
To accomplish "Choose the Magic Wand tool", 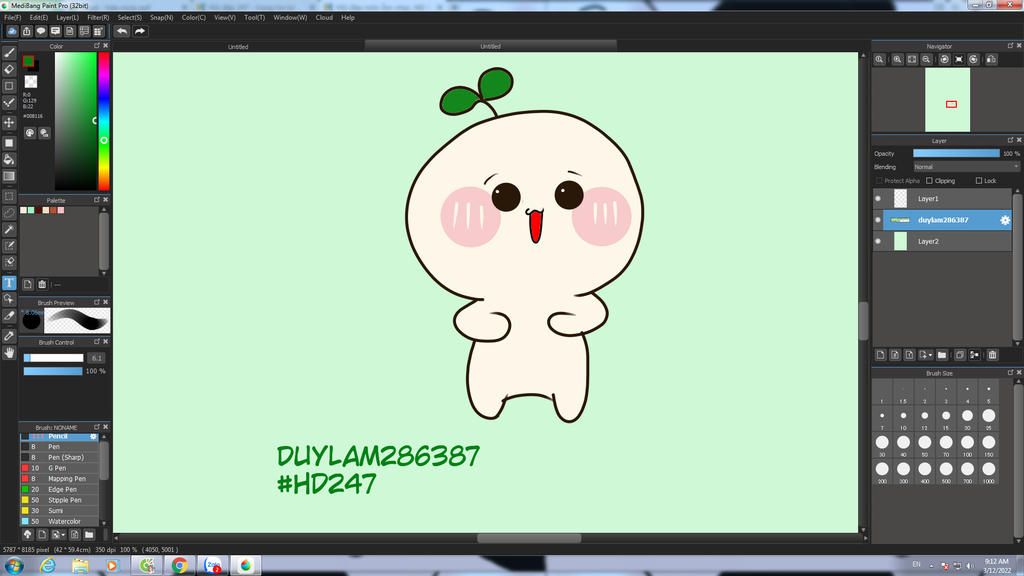I will [9, 229].
